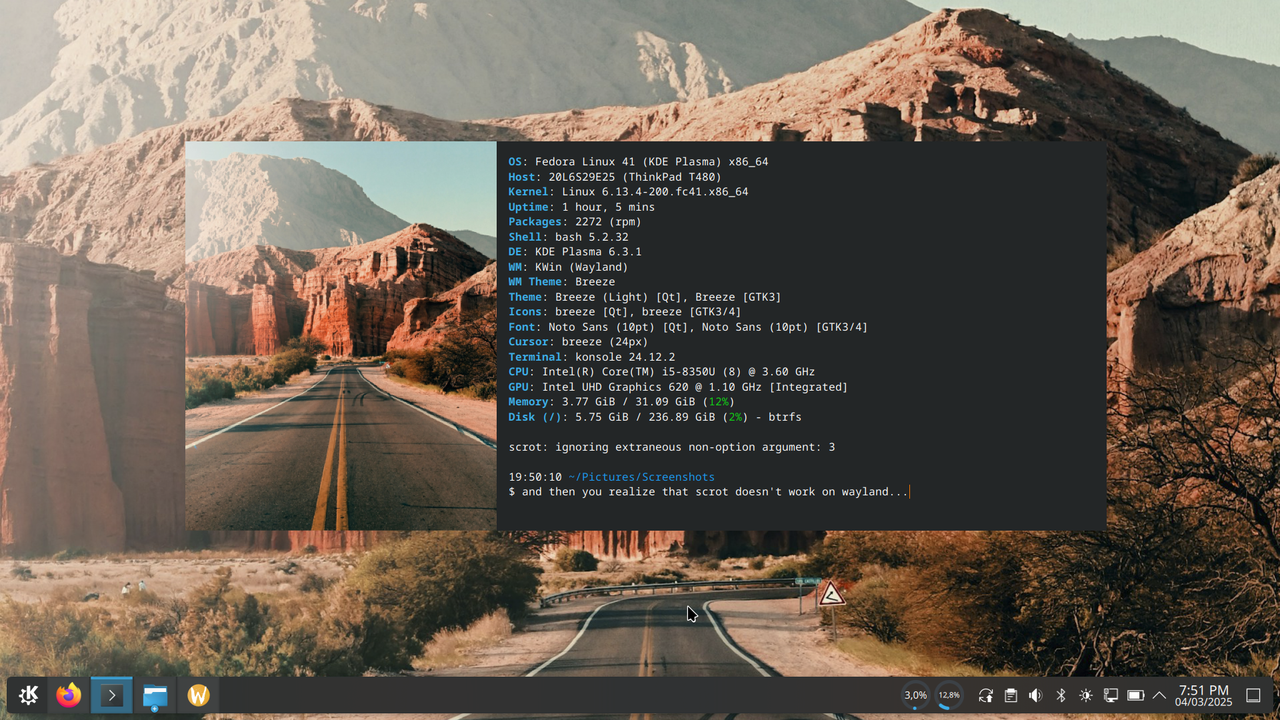Click the "Memory: 3.77 GiB / 31.09 GiB" line

(621, 402)
